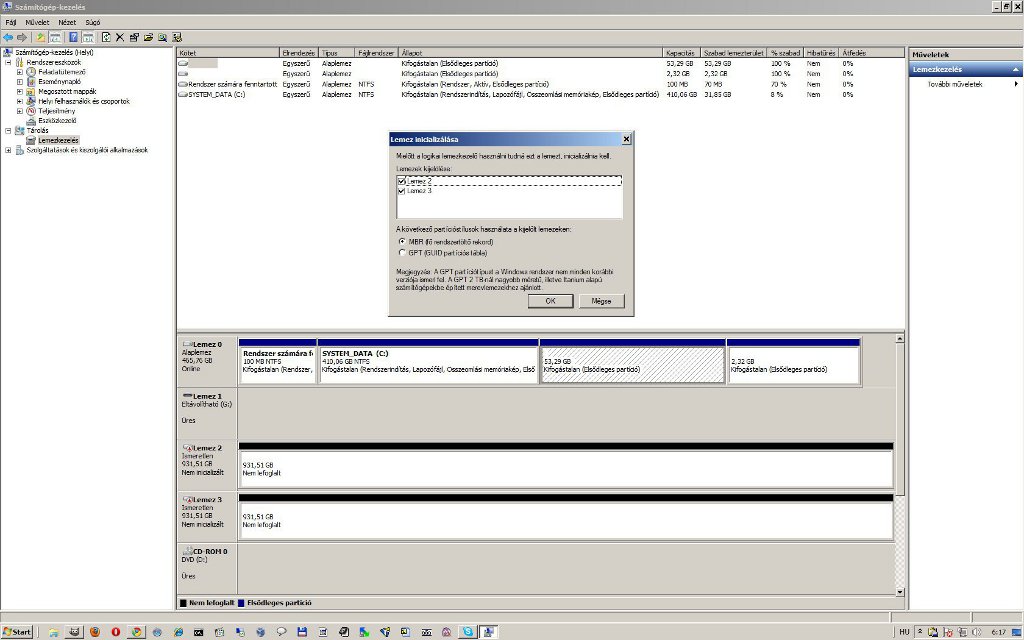Toggle the console tree pane icon
Viewport: 1024px width, 640px height.
click(x=55, y=37)
